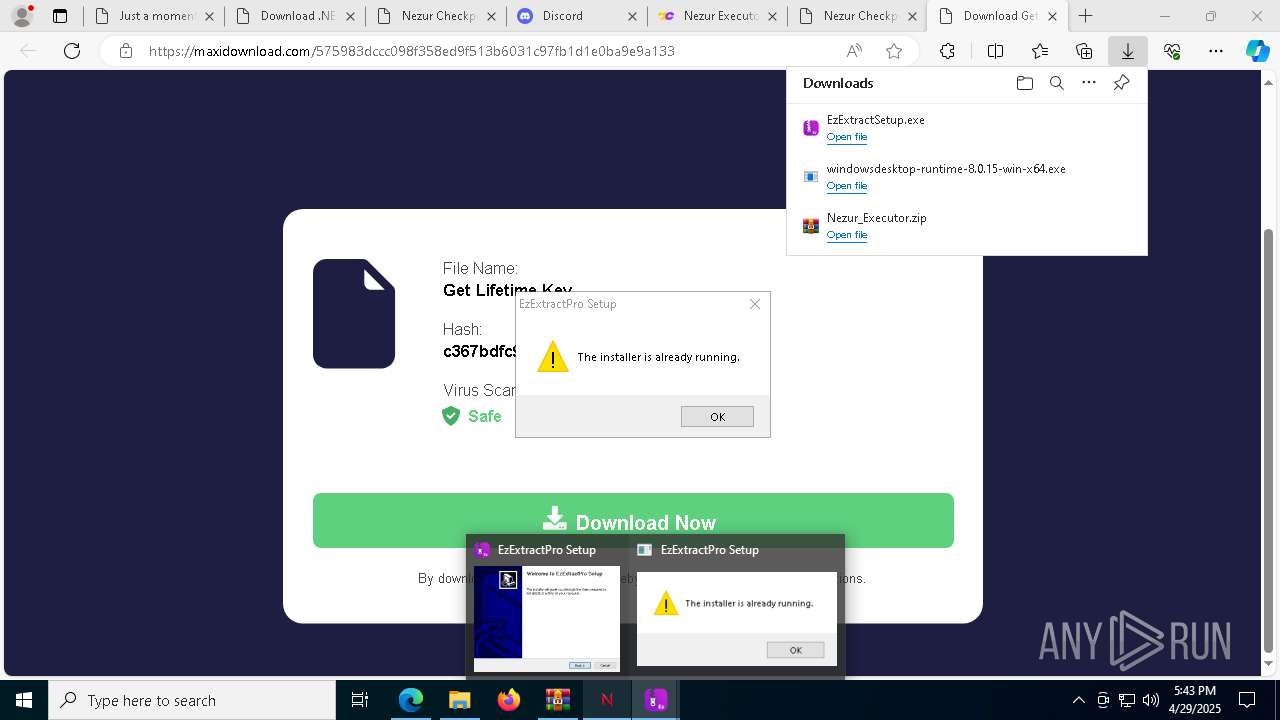
Task: Open Browser essentials heart icon
Action: click(x=1172, y=51)
